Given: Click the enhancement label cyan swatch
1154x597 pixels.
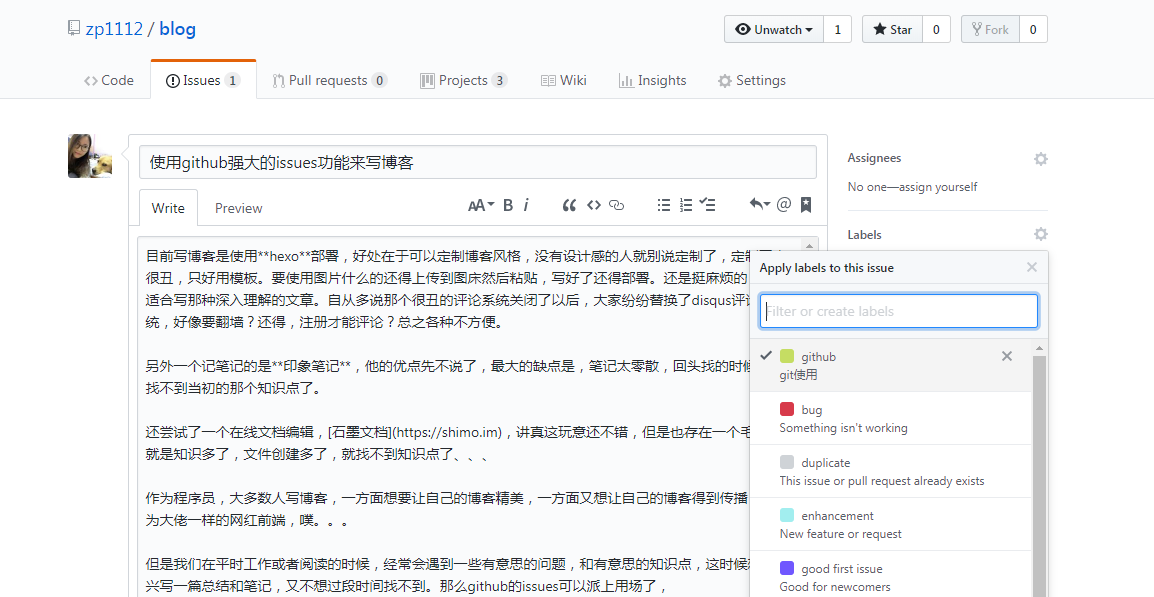Looking at the screenshot, I should pyautogui.click(x=787, y=515).
